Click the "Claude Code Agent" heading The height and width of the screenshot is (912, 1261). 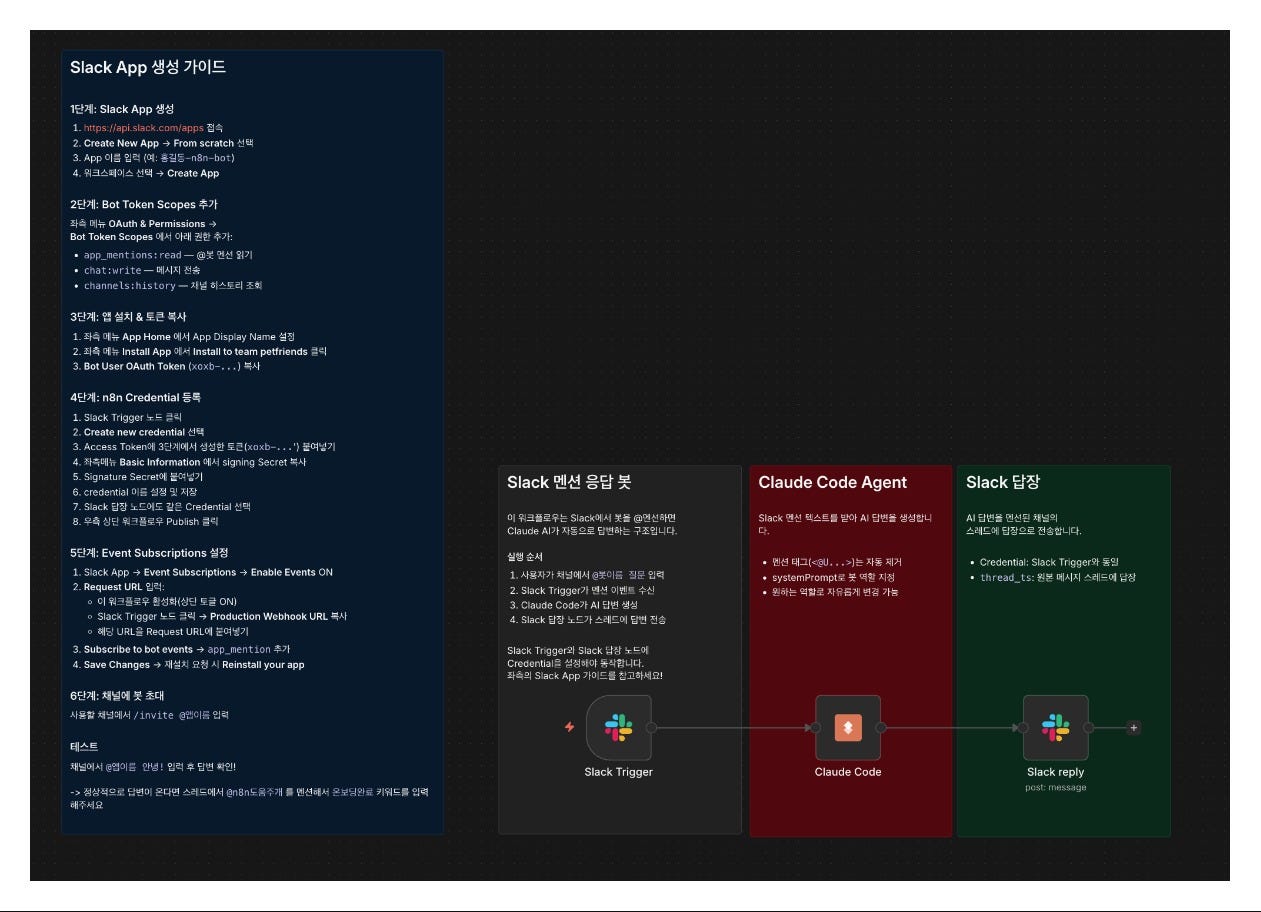[x=832, y=482]
